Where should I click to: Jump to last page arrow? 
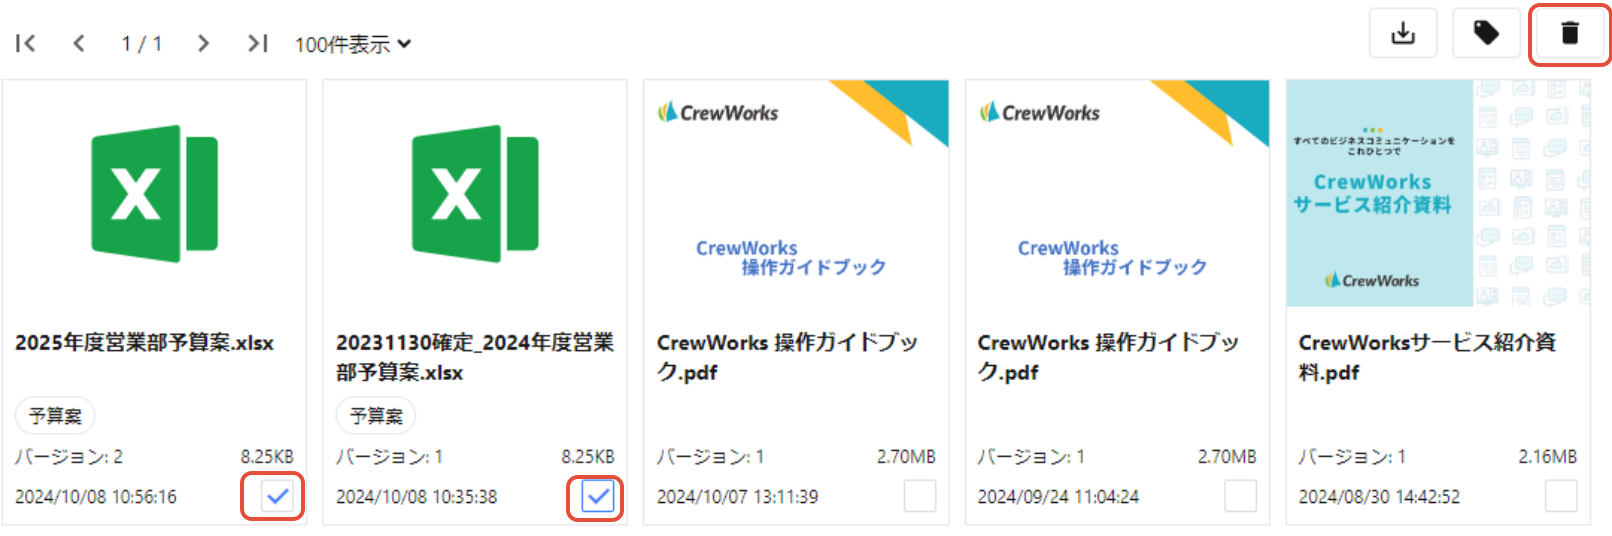click(x=257, y=43)
